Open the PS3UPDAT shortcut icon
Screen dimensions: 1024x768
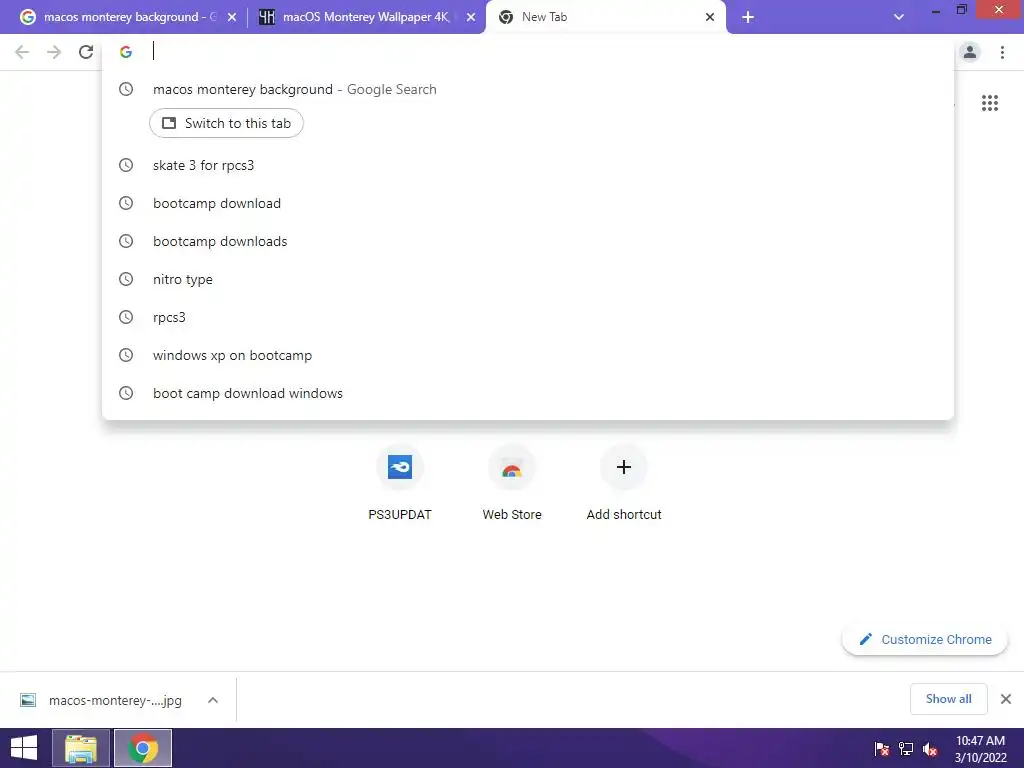pyautogui.click(x=400, y=467)
